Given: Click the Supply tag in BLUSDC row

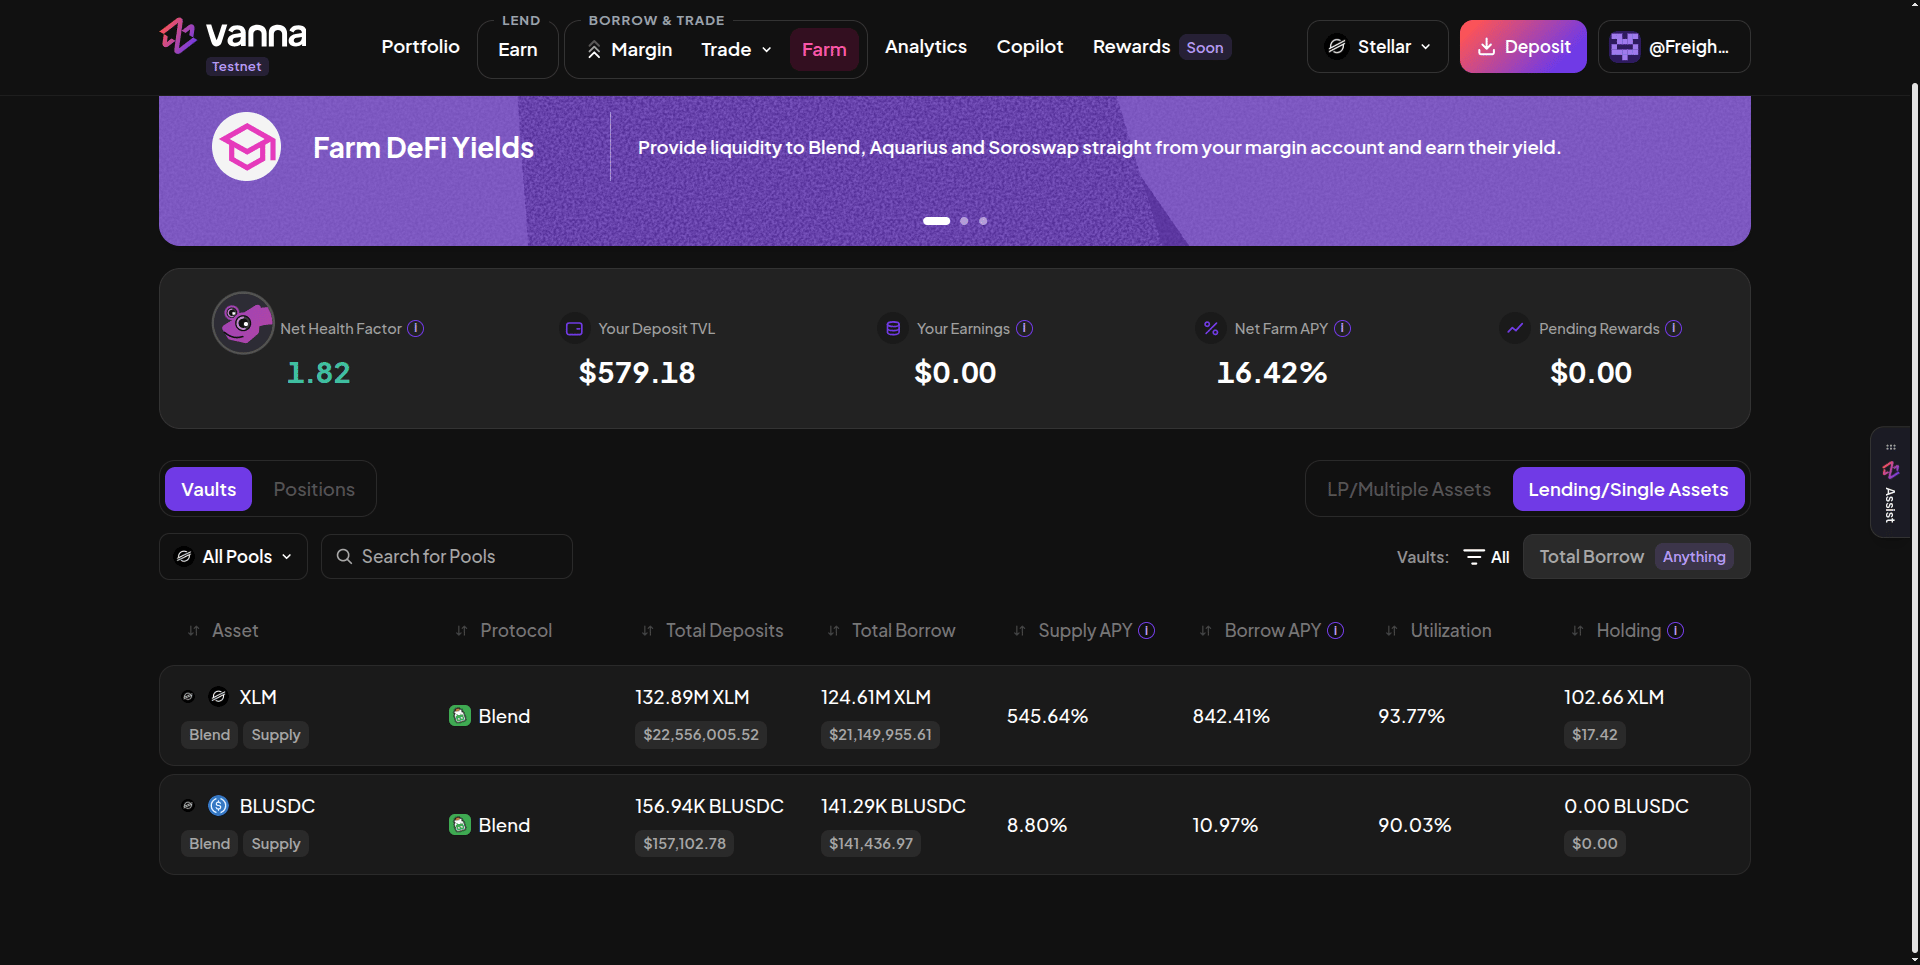Looking at the screenshot, I should pyautogui.click(x=276, y=844).
